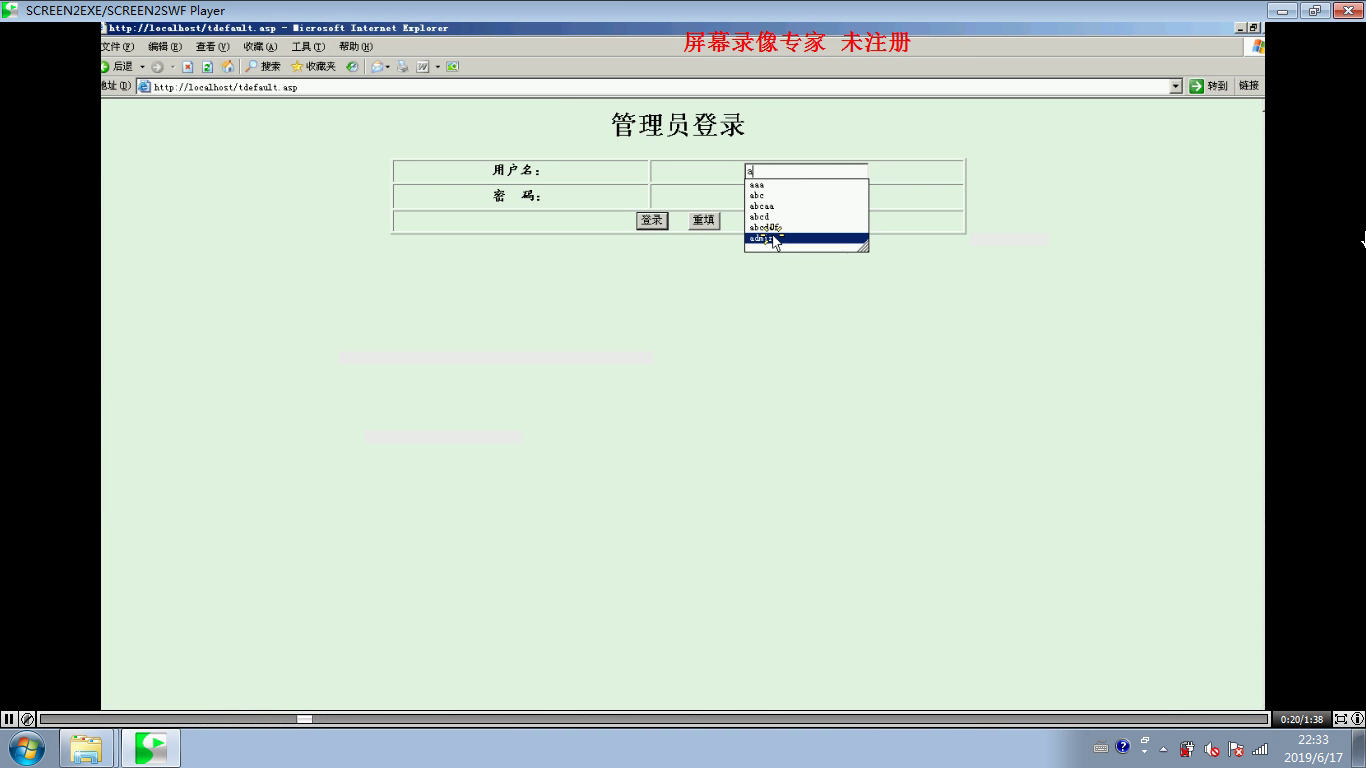Image resolution: width=1366 pixels, height=768 pixels.
Task: Open the Back history dropdown arrow
Action: click(142, 67)
